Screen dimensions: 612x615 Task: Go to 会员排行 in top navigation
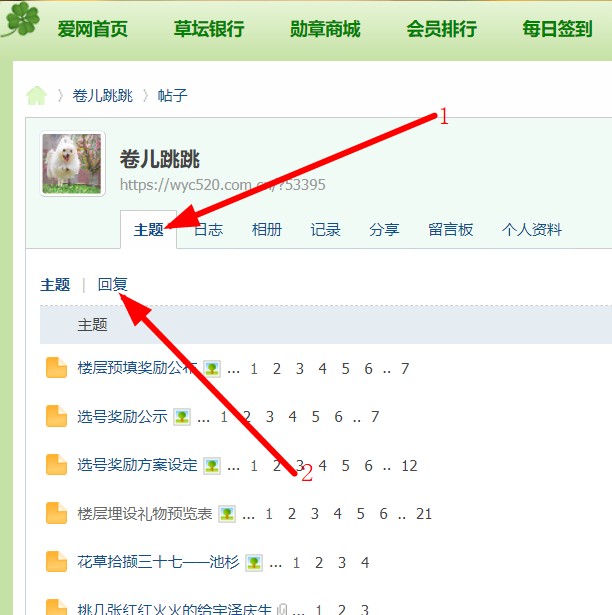441,29
